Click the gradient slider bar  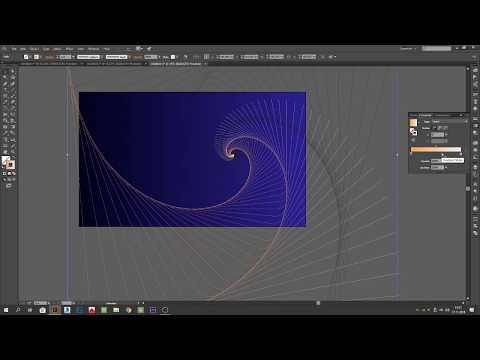click(x=436, y=150)
